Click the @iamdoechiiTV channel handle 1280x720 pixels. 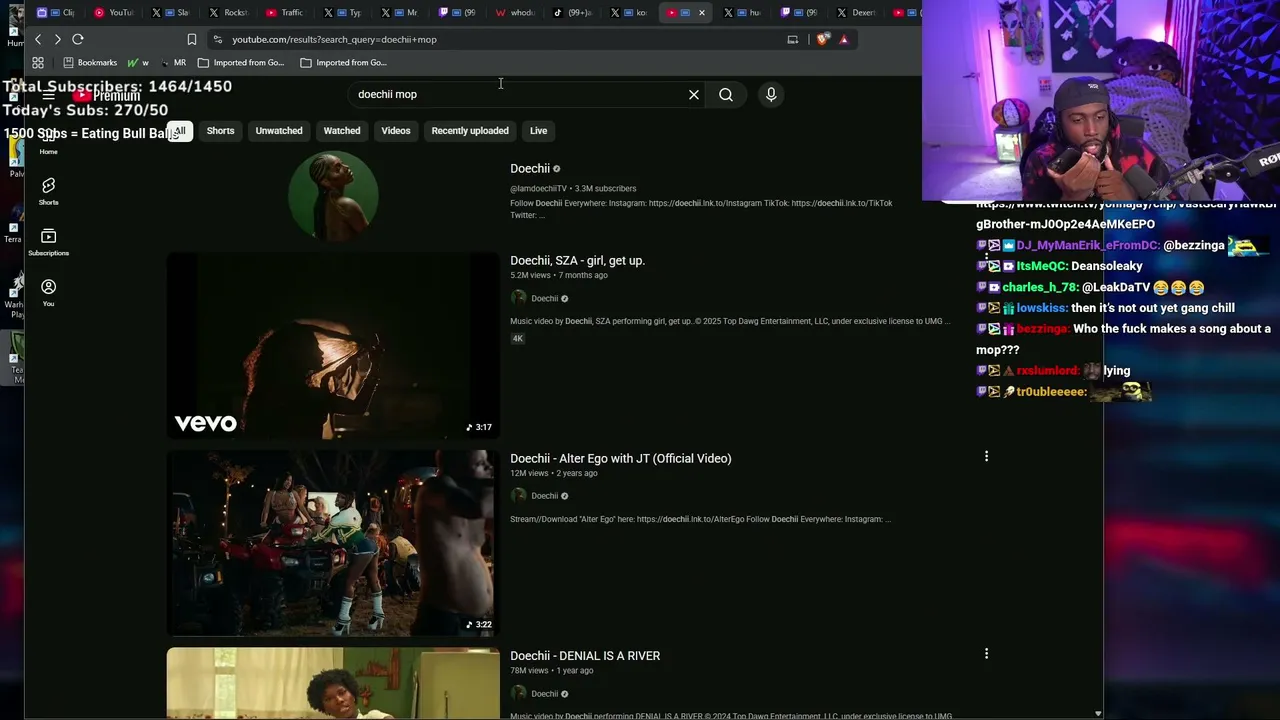538,188
